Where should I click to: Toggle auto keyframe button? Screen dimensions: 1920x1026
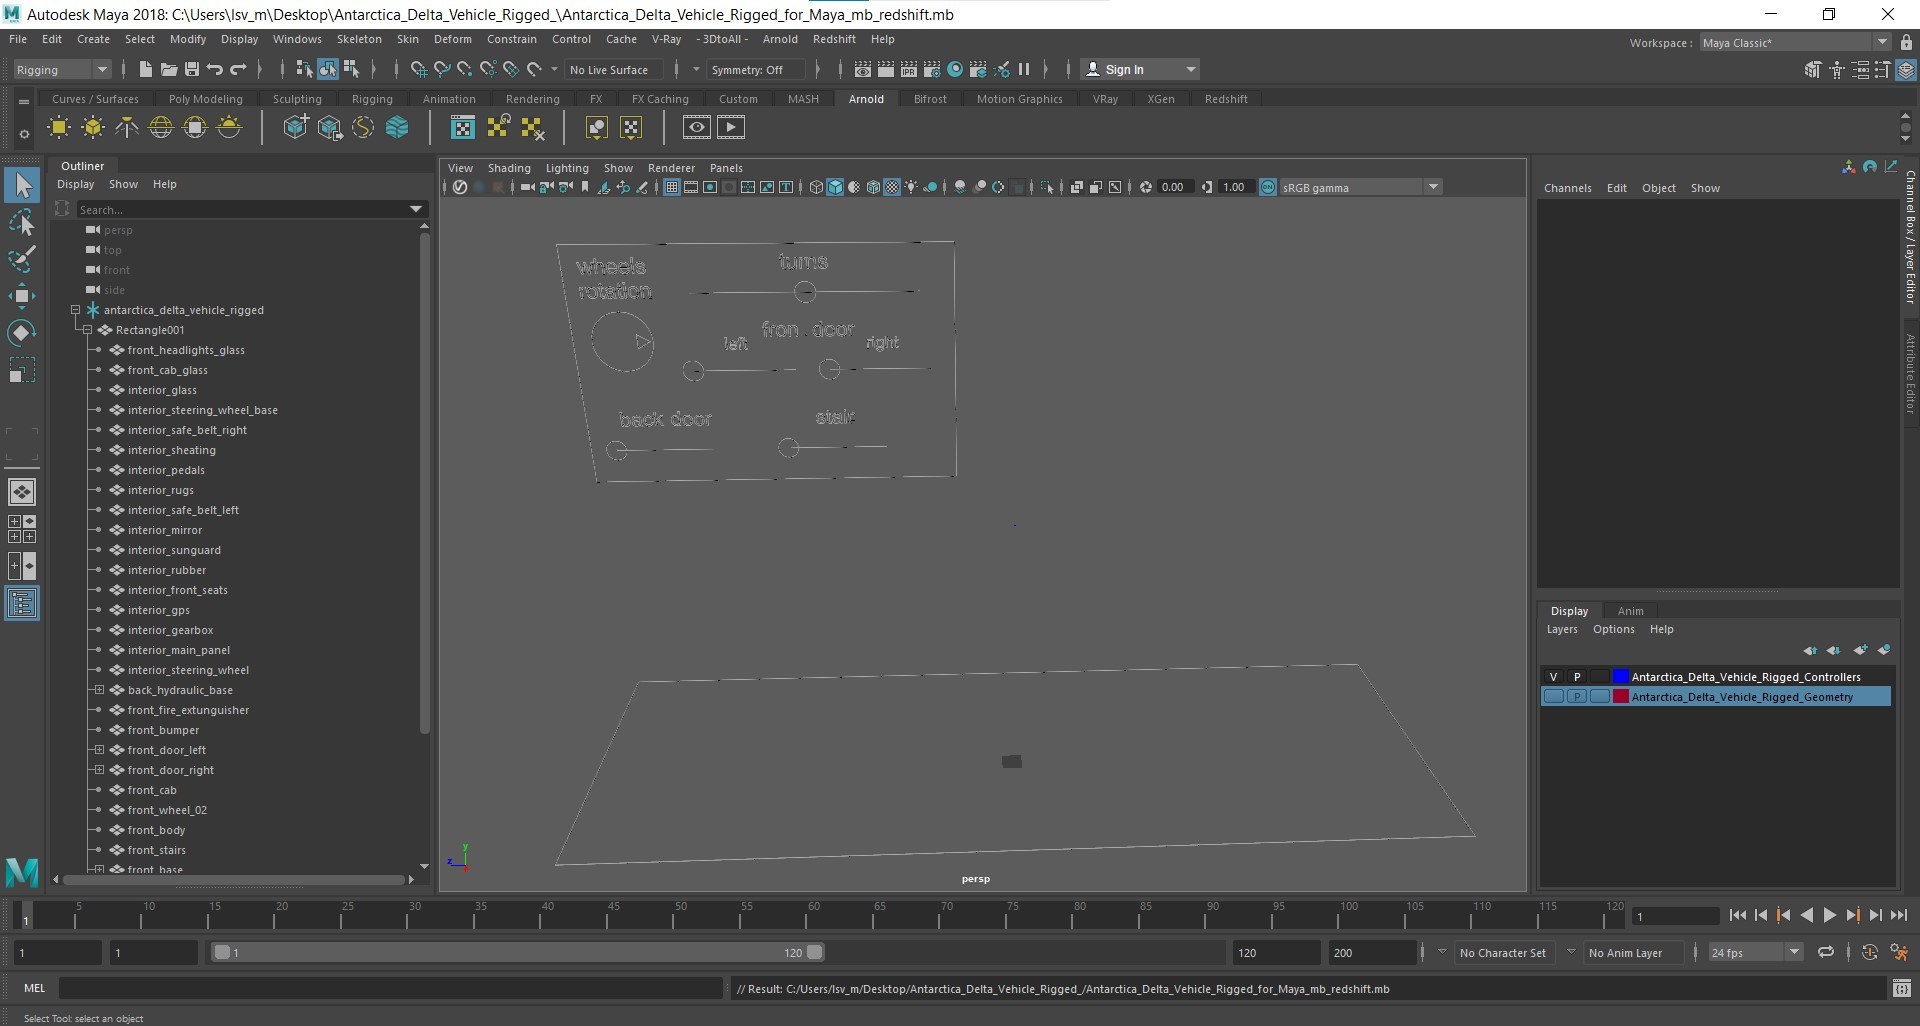point(1870,953)
